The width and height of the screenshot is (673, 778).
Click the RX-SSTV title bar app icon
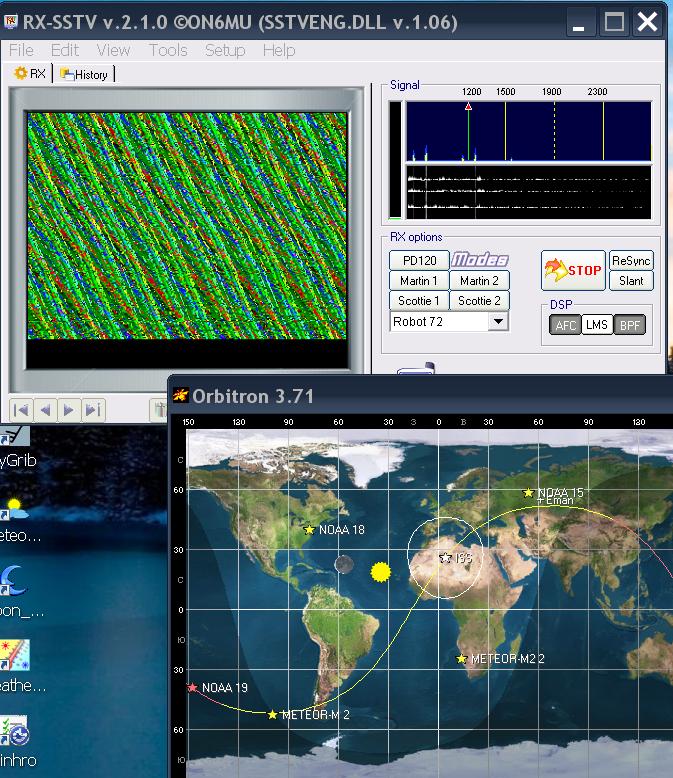tap(11, 22)
